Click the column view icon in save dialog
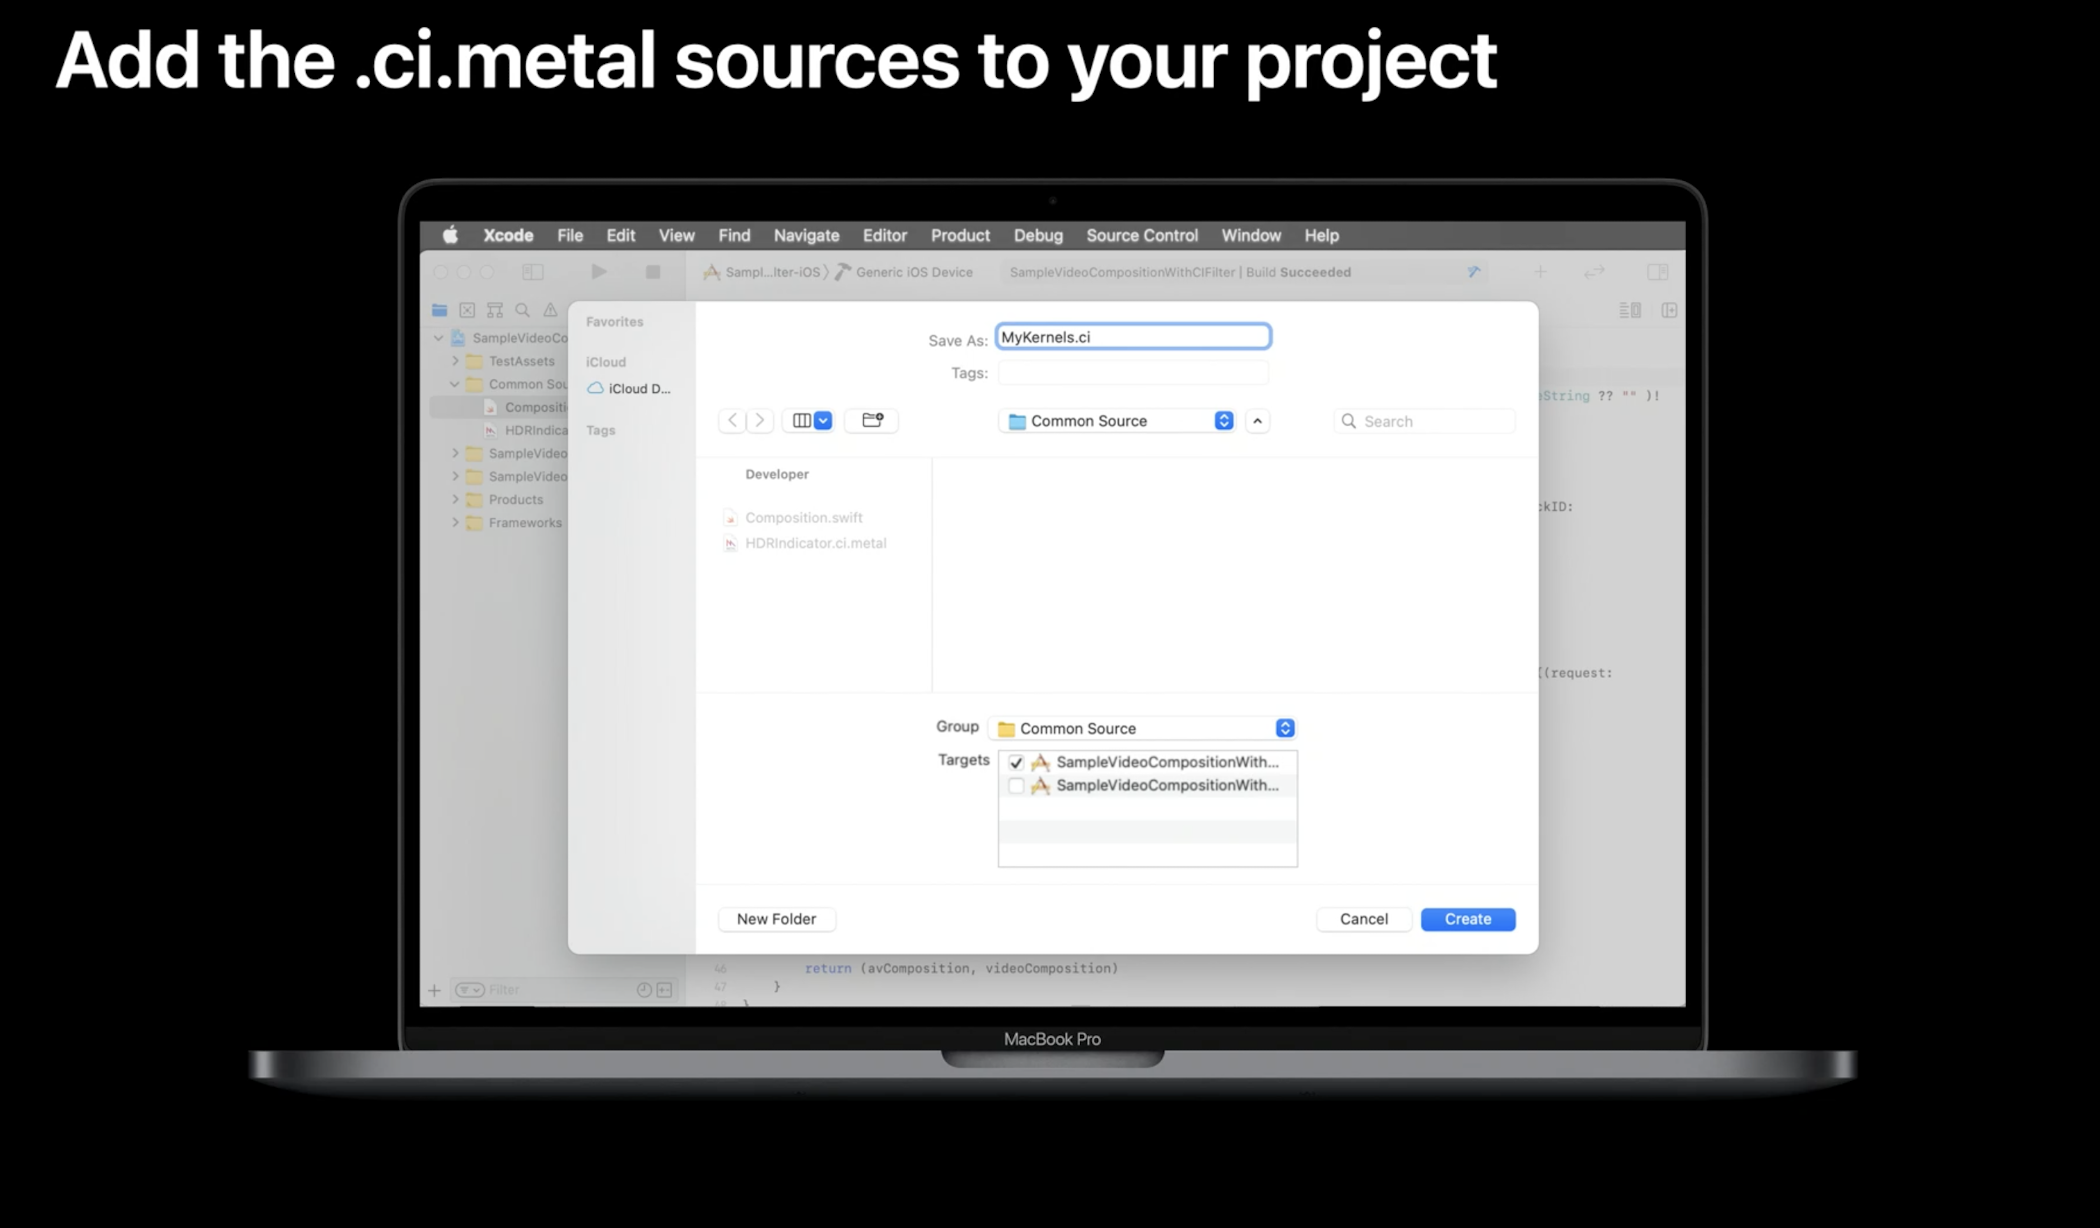Viewport: 2100px width, 1228px height. pos(801,421)
